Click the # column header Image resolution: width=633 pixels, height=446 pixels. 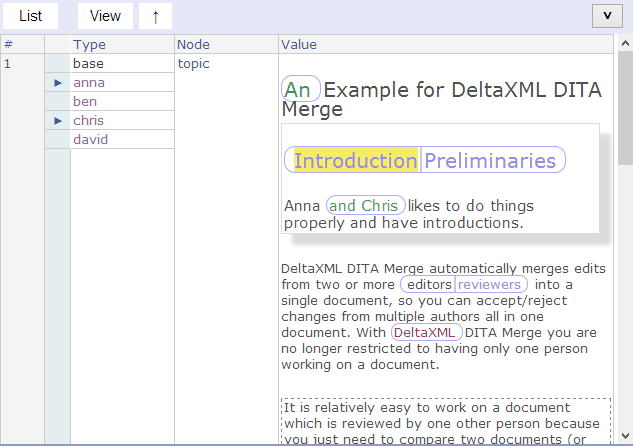tap(23, 44)
